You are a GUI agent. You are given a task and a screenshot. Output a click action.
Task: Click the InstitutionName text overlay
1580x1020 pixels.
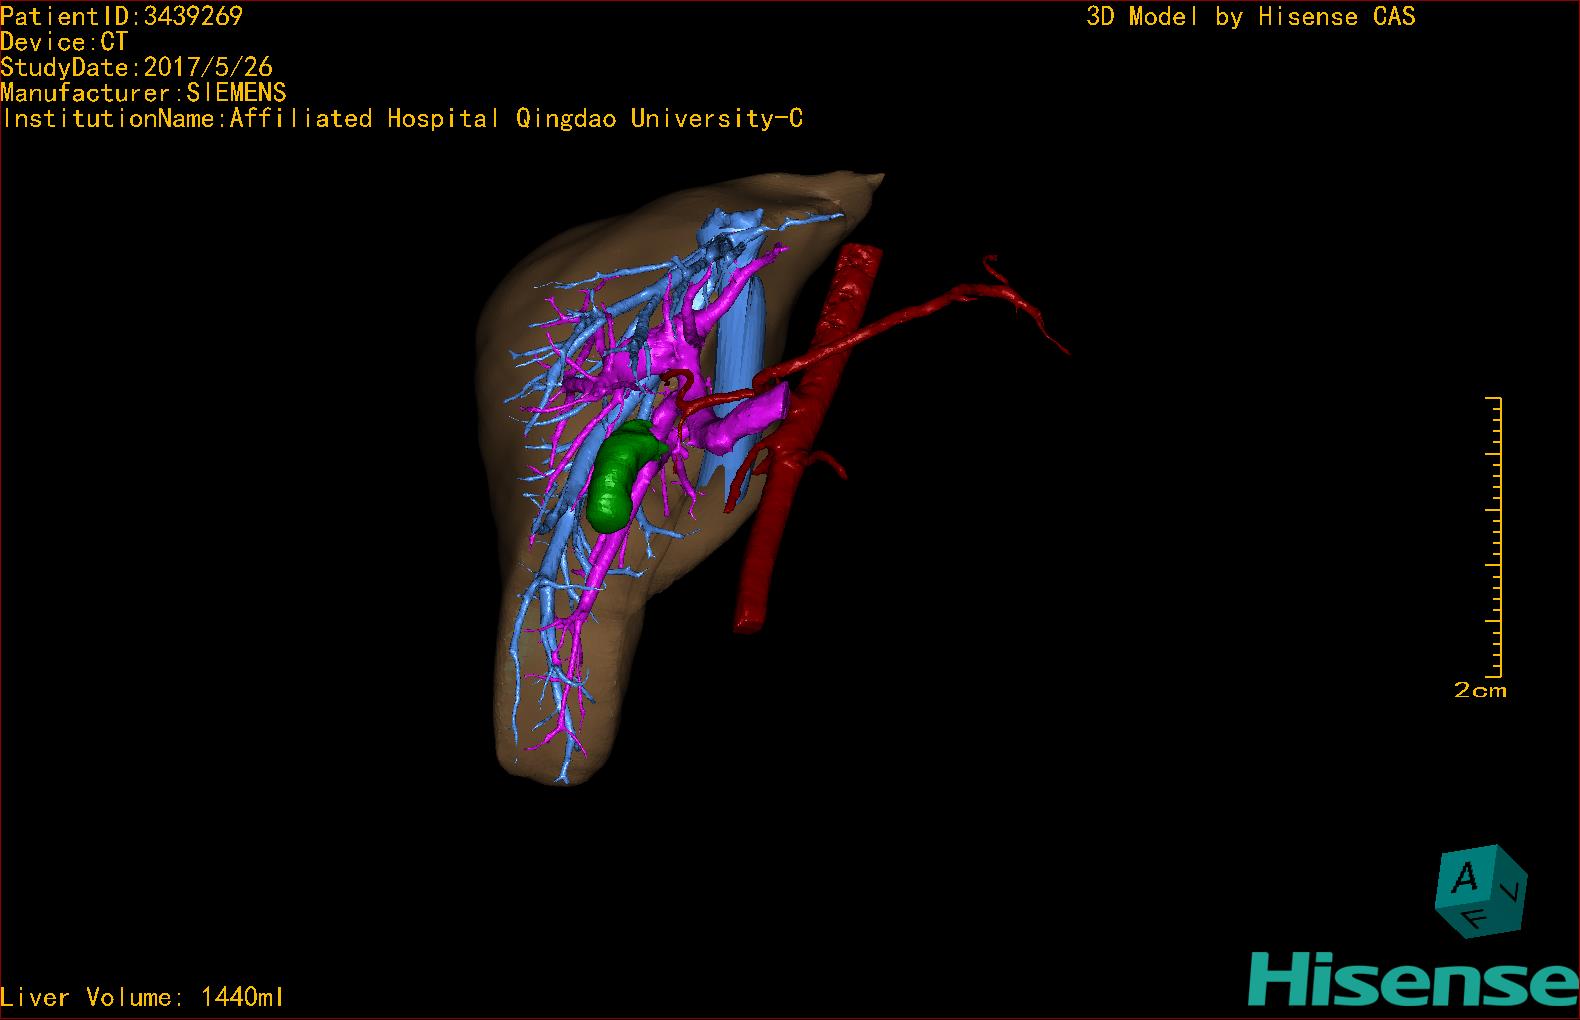click(402, 119)
